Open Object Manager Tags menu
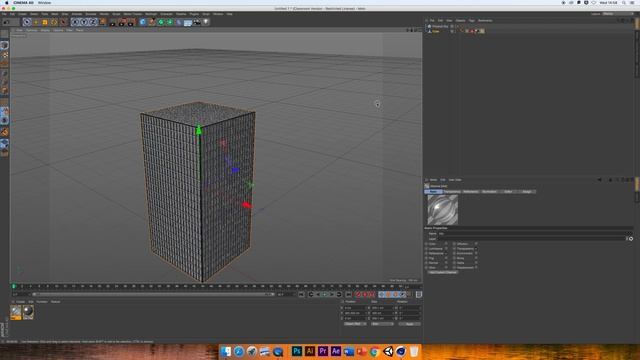This screenshot has height=360, width=640. coord(471,20)
